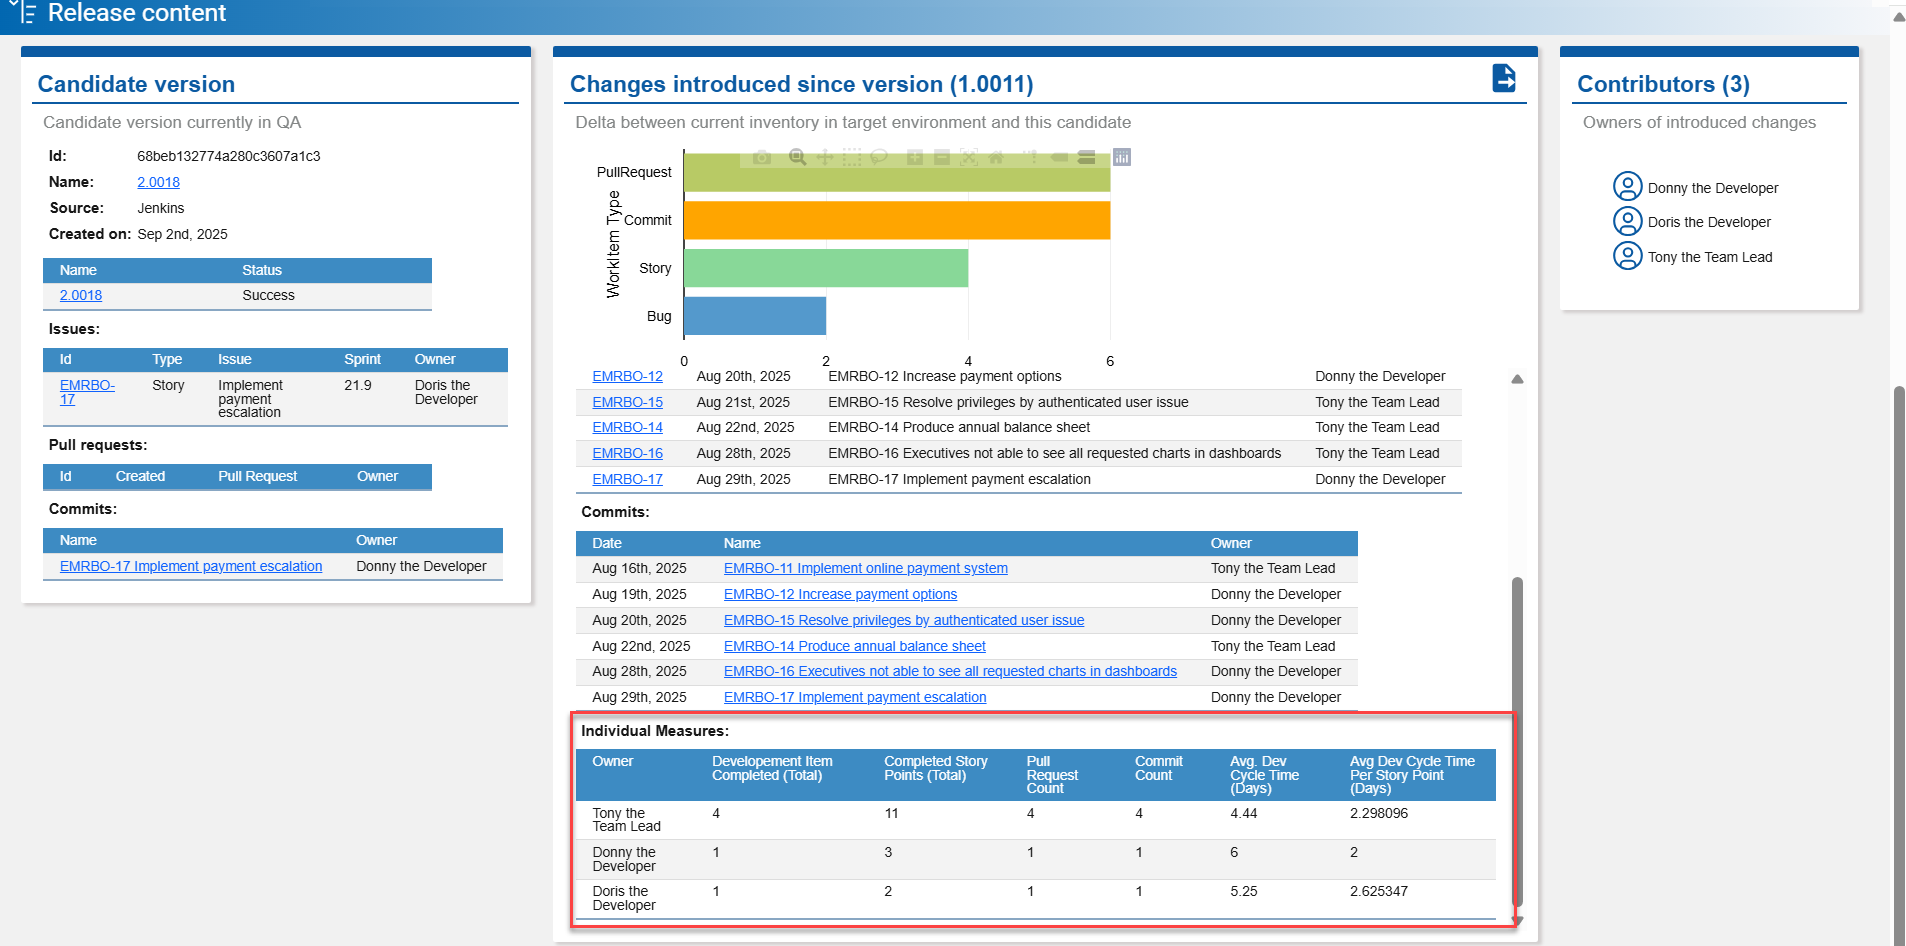Image resolution: width=1906 pixels, height=946 pixels.
Task: Open EMRBO-16 dashboards commit link
Action: tap(950, 671)
